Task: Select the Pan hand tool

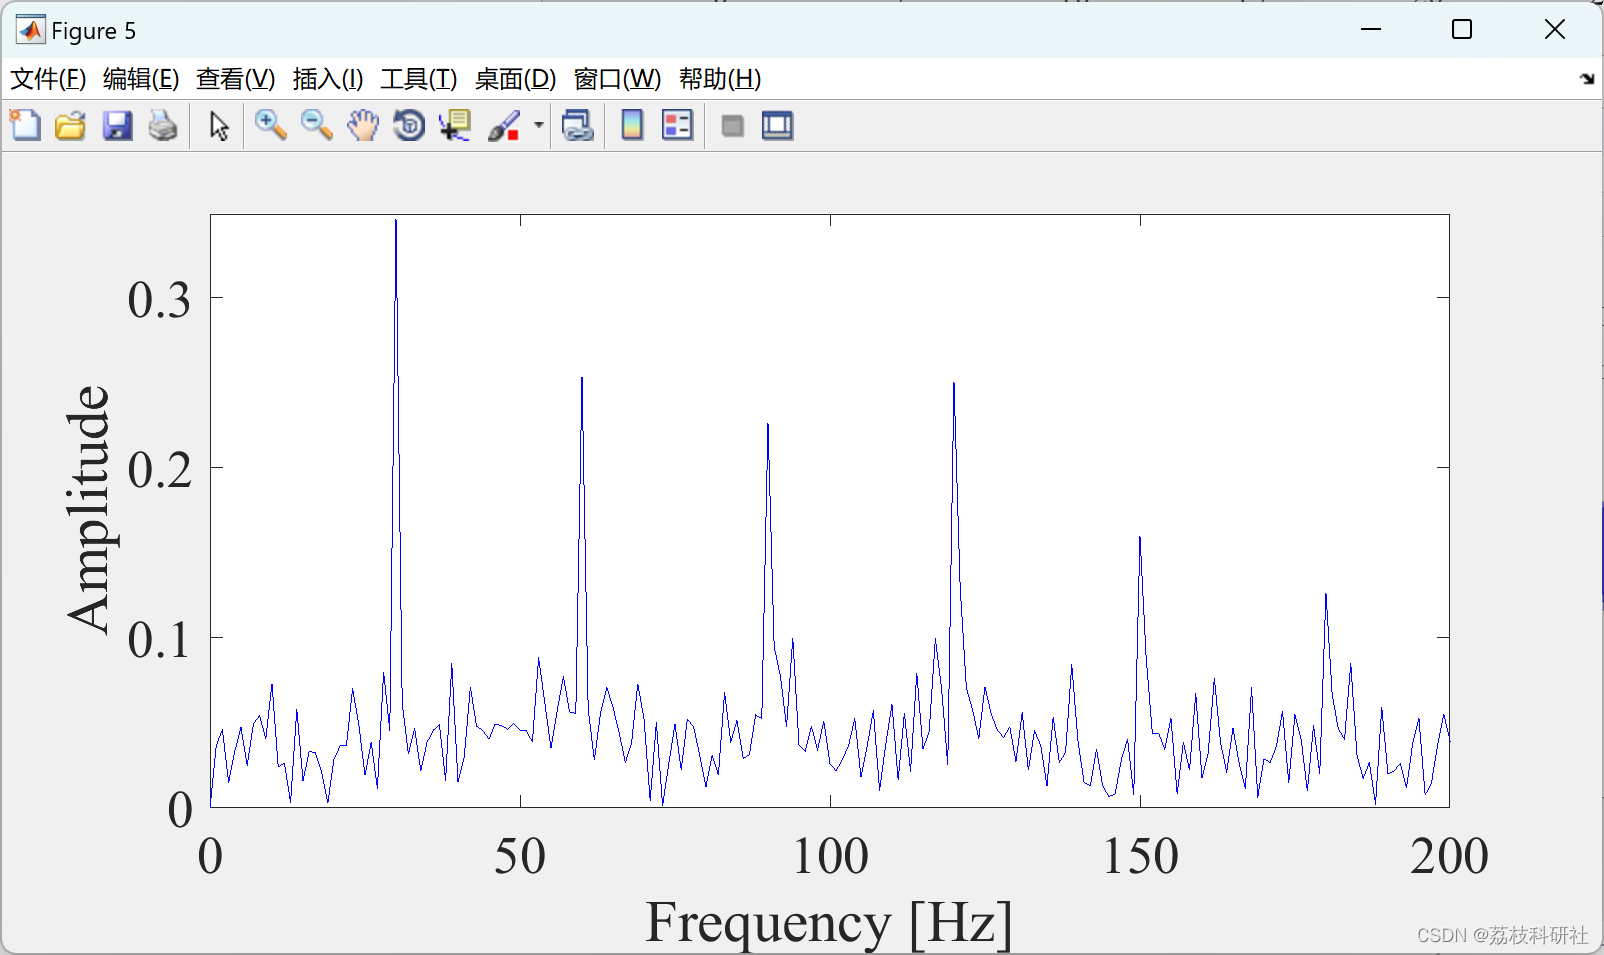Action: pos(363,126)
